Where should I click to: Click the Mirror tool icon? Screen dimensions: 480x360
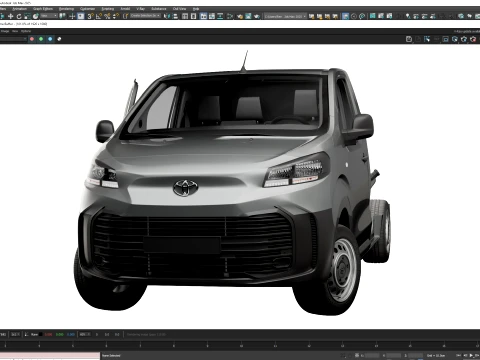click(x=167, y=16)
